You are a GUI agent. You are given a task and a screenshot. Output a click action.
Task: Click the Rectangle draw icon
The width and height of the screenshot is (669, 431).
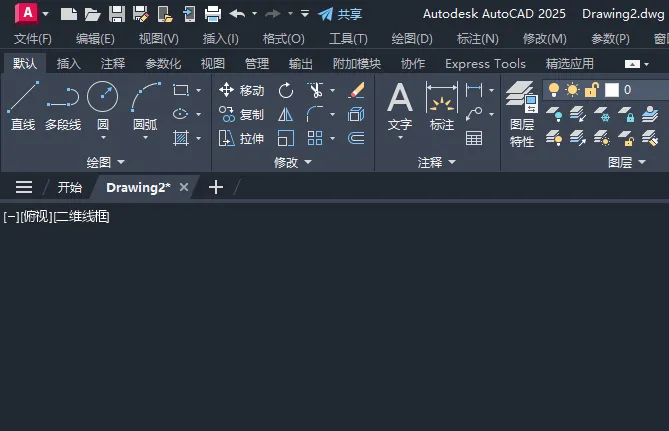[x=181, y=90]
